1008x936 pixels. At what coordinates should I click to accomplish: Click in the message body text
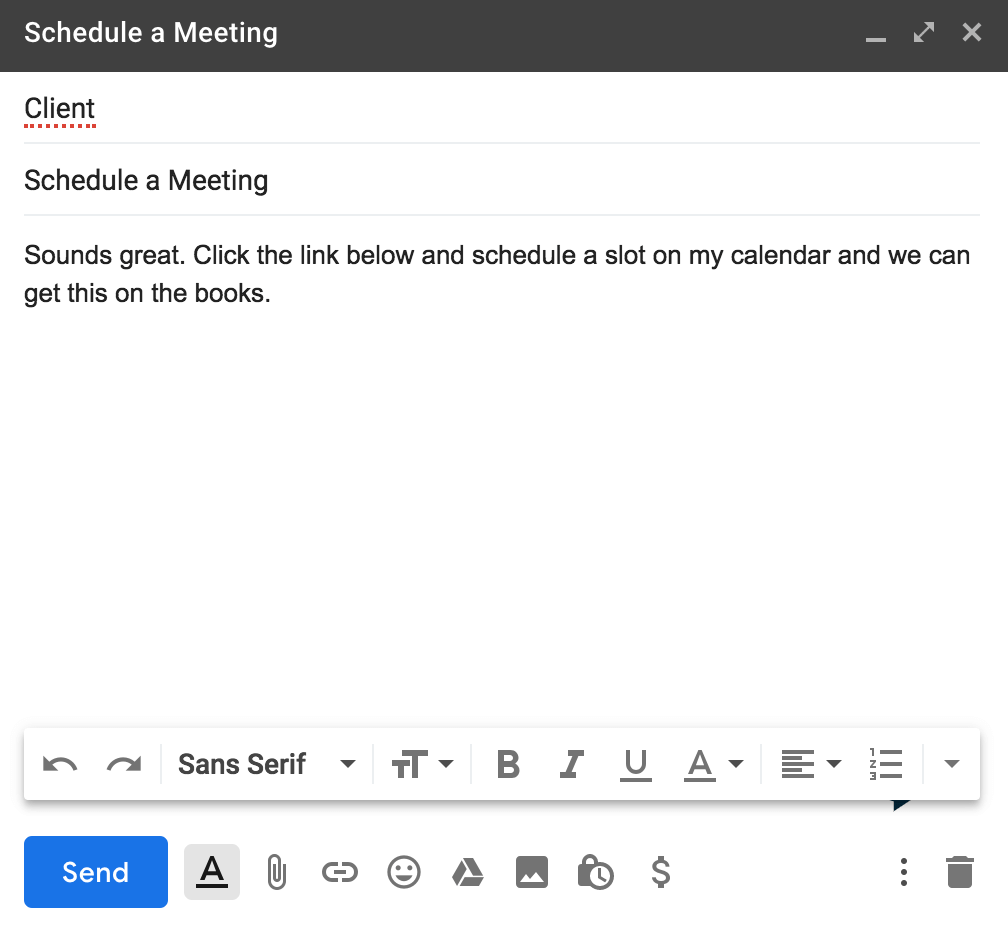click(x=496, y=274)
